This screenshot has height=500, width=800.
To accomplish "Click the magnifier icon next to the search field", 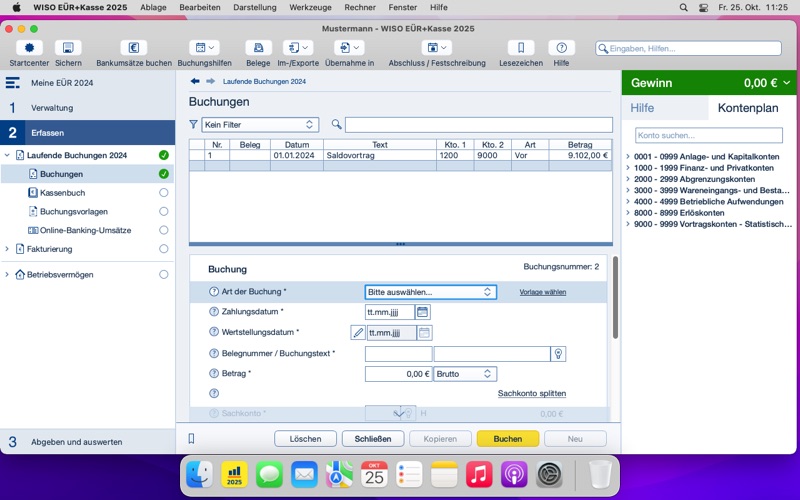I will [336, 124].
